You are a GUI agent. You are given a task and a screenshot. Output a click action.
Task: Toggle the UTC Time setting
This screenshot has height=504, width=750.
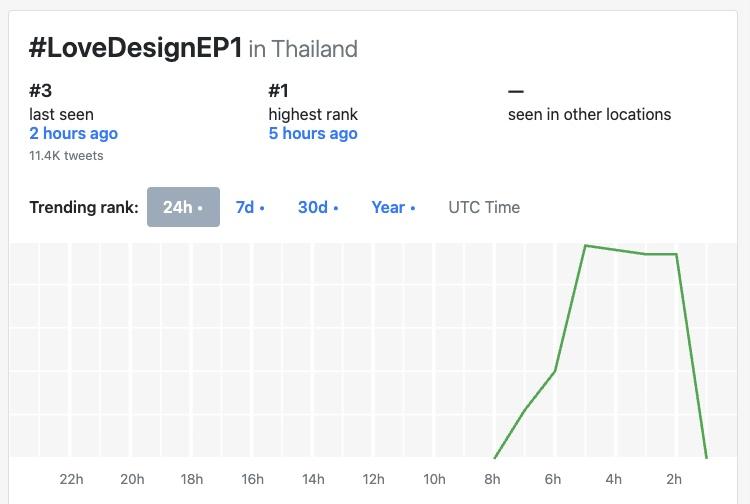point(484,207)
